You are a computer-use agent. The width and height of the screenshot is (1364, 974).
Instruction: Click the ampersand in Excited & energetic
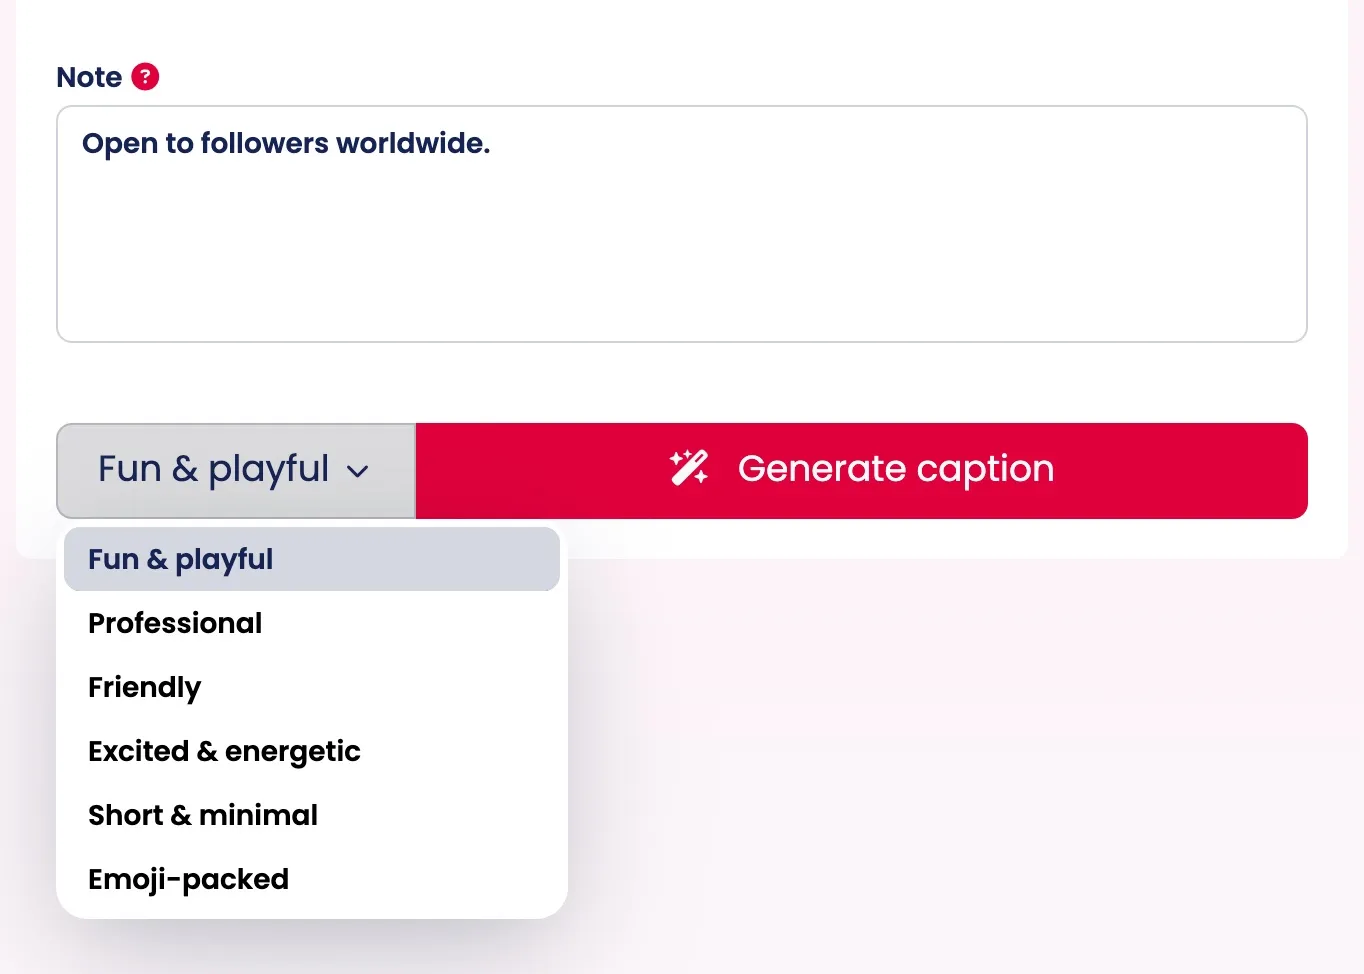tap(207, 751)
